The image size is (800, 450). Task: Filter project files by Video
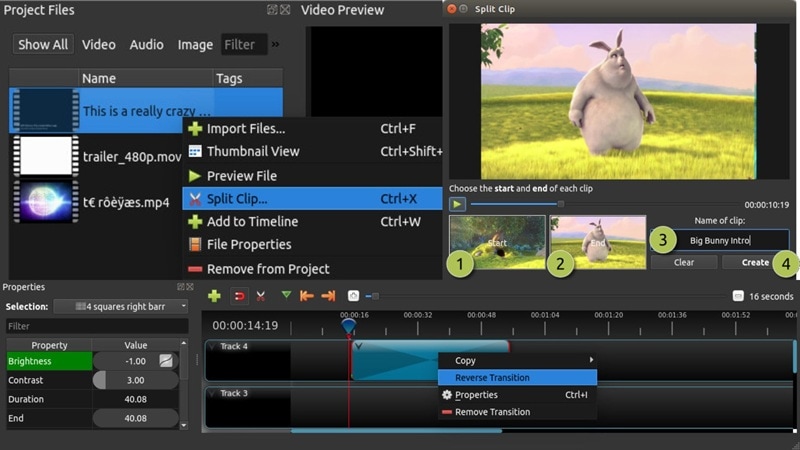coord(98,44)
